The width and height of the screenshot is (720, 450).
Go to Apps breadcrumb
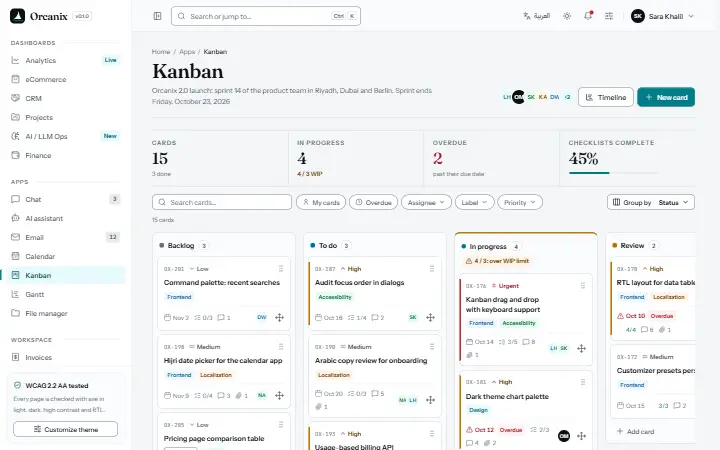pos(187,51)
